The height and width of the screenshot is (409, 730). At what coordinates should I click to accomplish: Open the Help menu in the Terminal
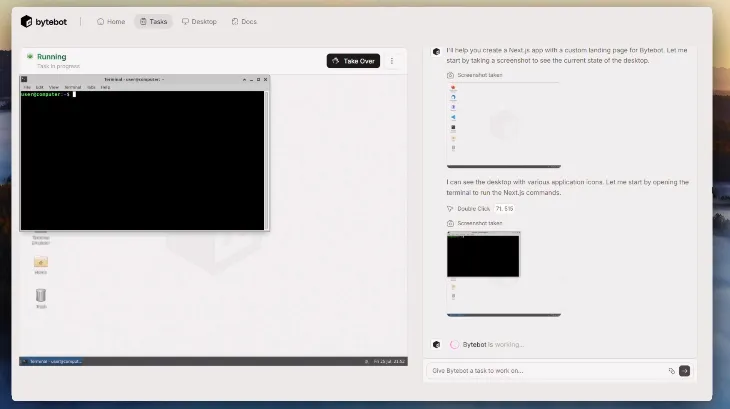click(x=105, y=87)
